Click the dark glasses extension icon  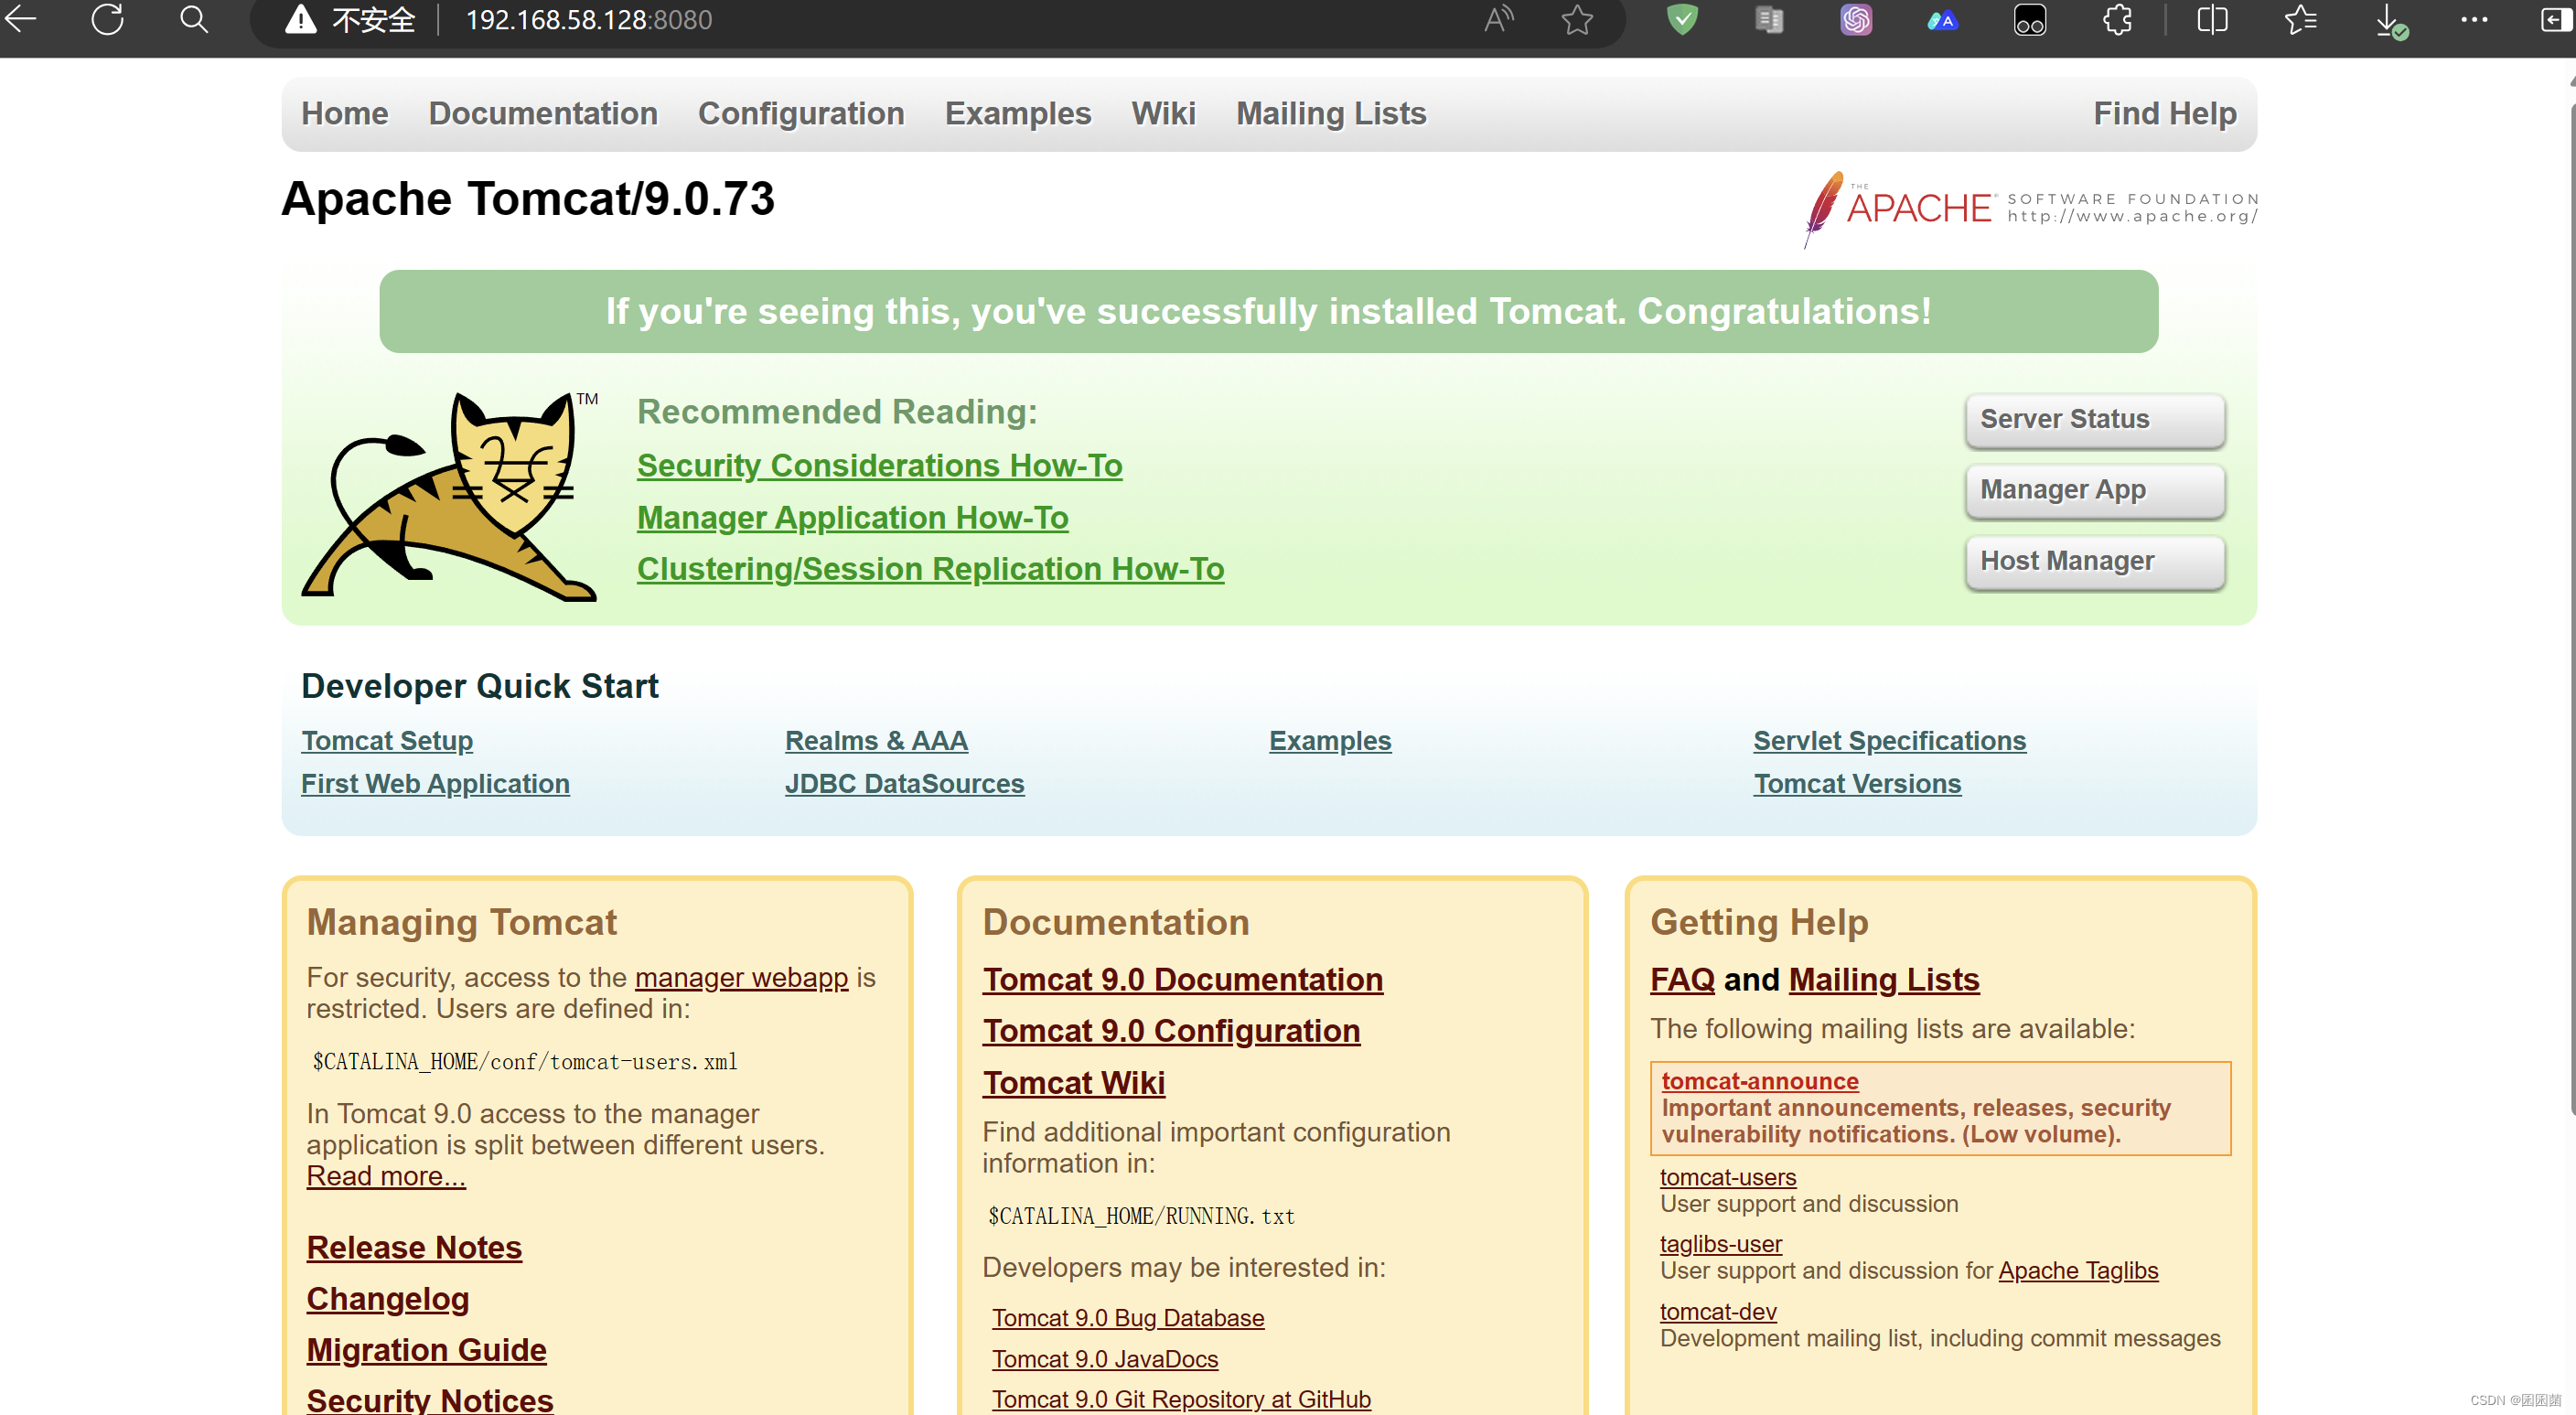(2029, 20)
